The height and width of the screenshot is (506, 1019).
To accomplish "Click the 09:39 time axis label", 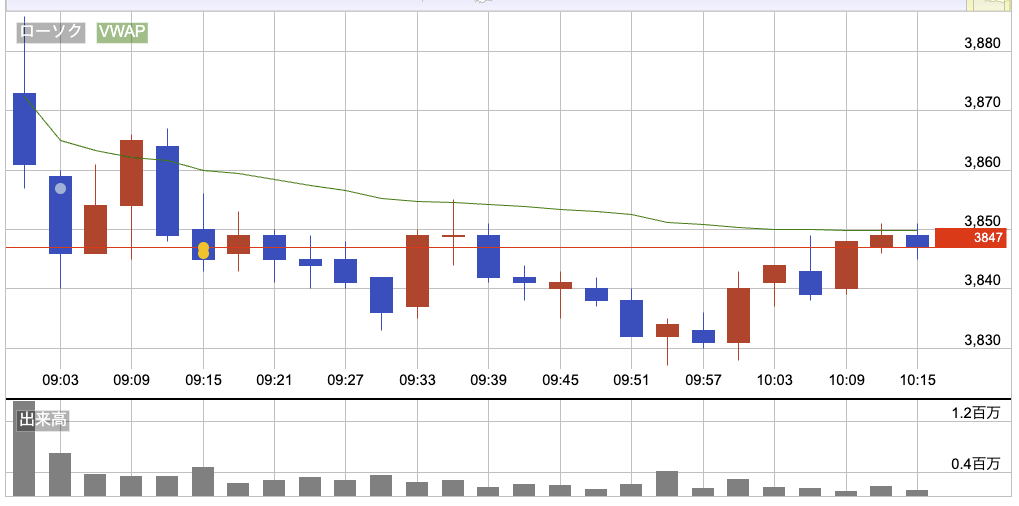I will pyautogui.click(x=488, y=380).
